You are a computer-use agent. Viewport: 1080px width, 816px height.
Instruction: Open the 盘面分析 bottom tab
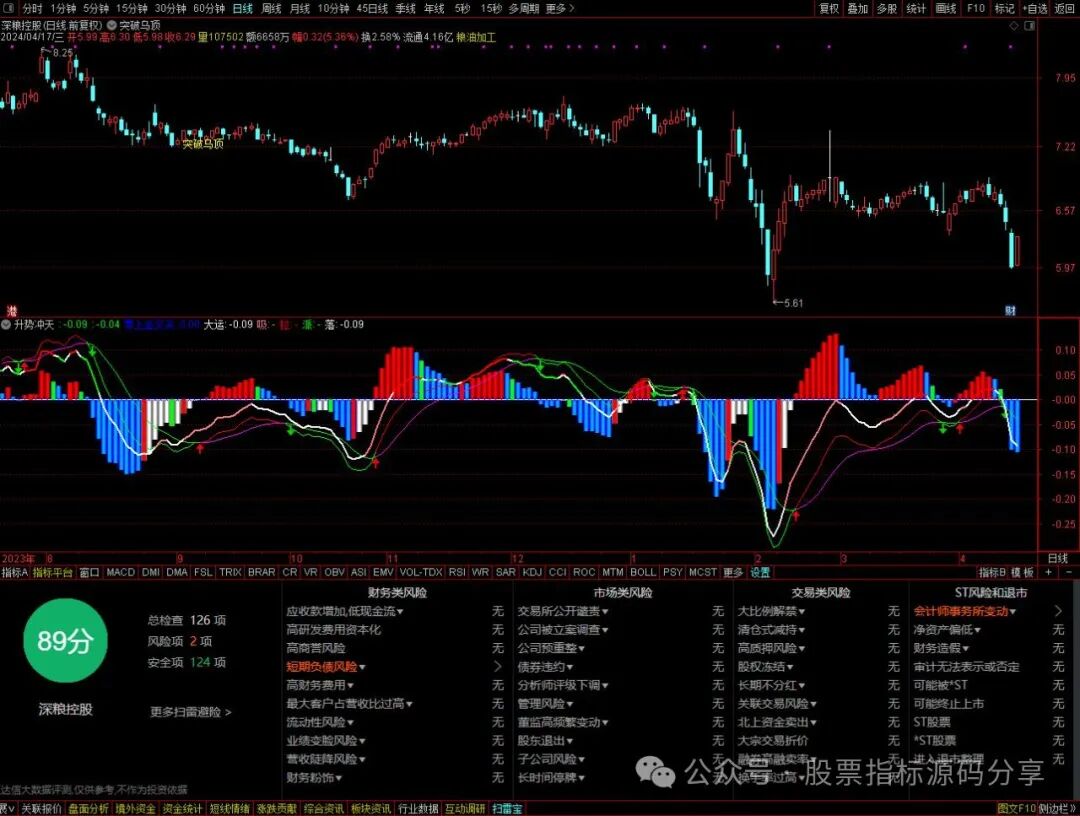tap(88, 808)
